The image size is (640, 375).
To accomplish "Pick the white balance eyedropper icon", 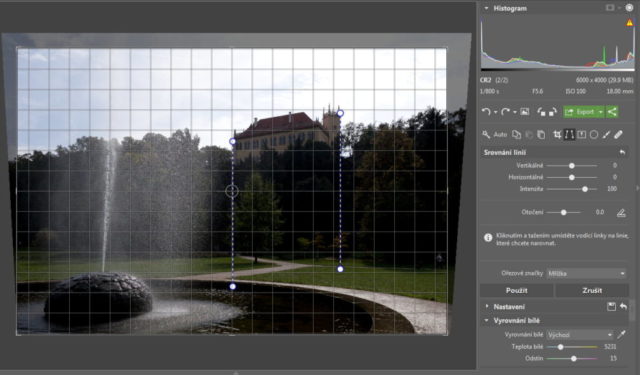I will click(x=622, y=335).
